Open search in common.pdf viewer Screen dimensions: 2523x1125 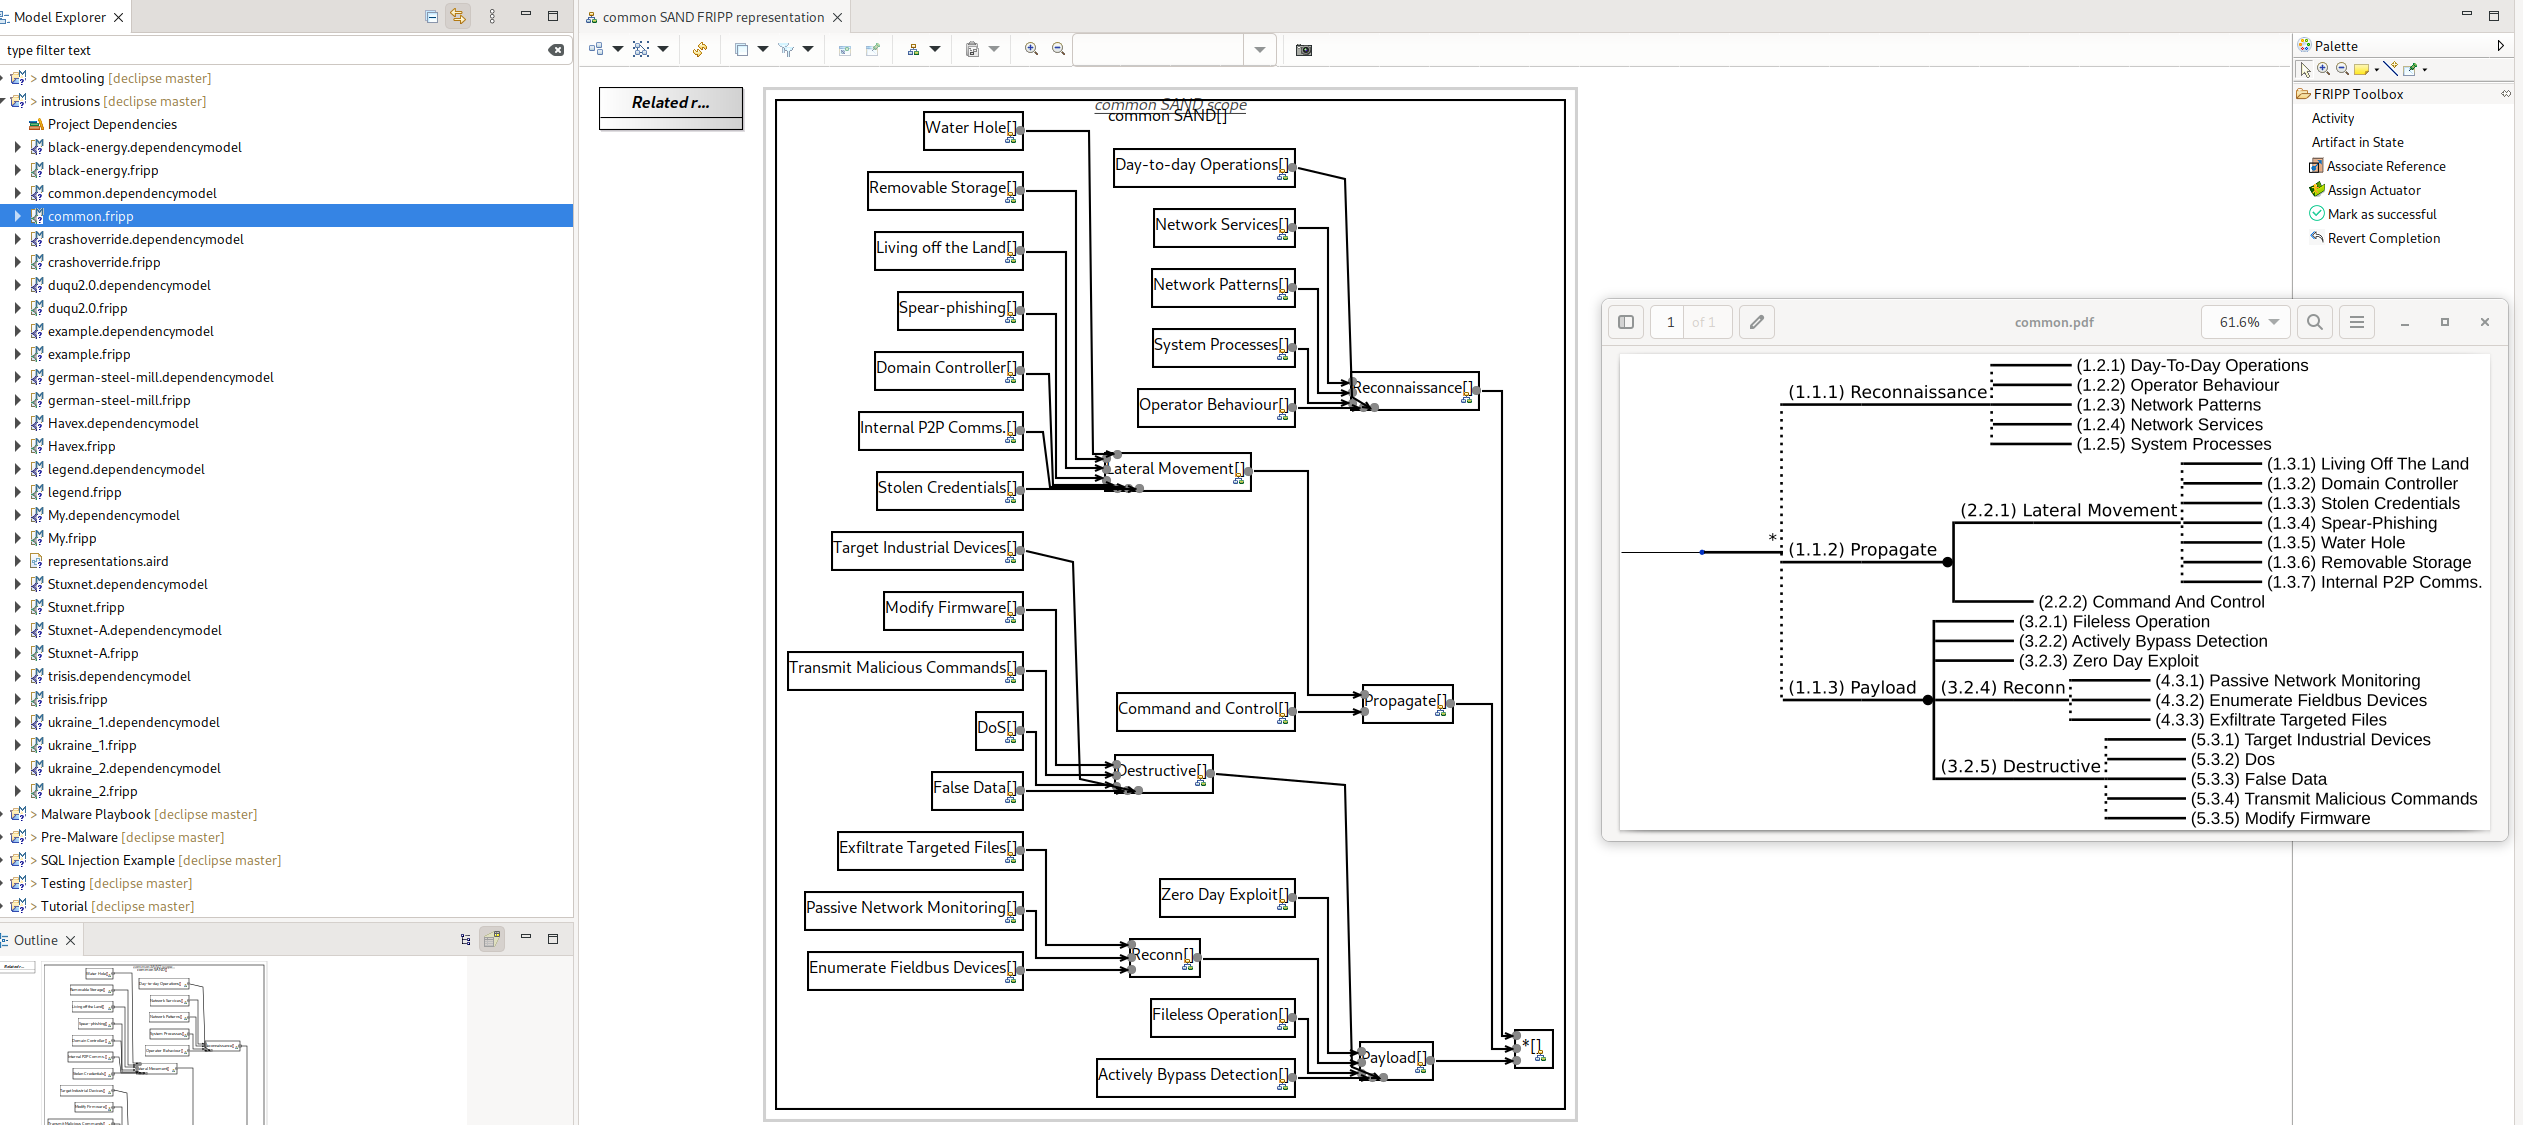coord(2315,322)
